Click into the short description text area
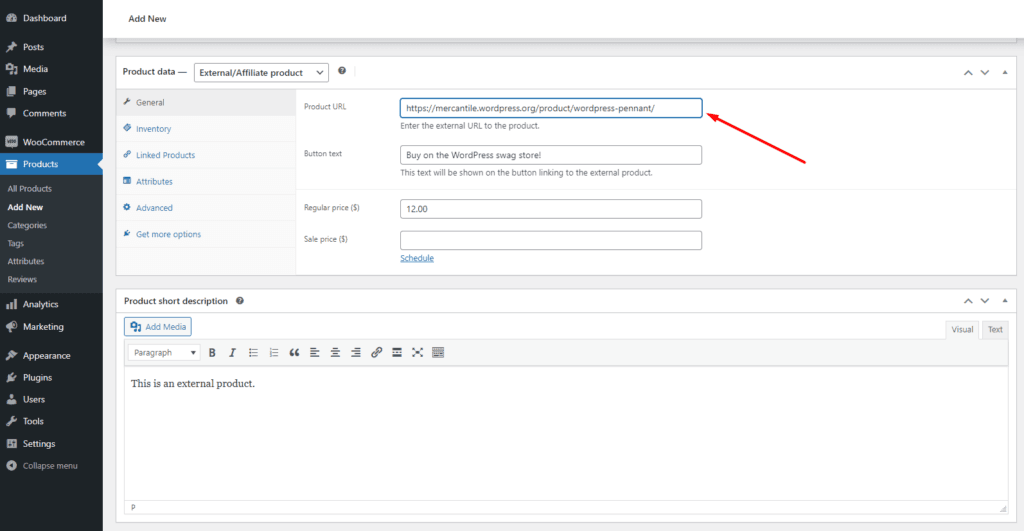 pyautogui.click(x=566, y=434)
